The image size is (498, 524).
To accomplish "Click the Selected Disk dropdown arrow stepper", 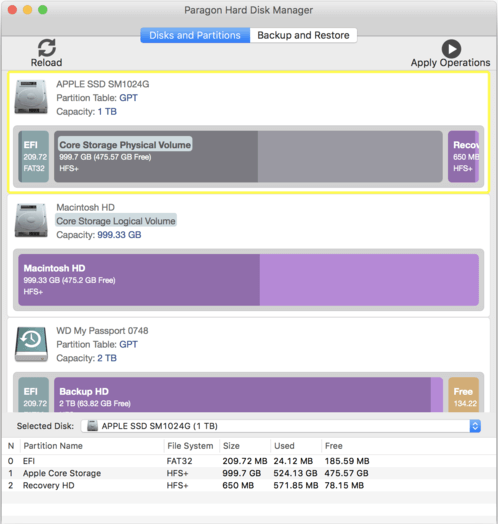I will (475, 426).
